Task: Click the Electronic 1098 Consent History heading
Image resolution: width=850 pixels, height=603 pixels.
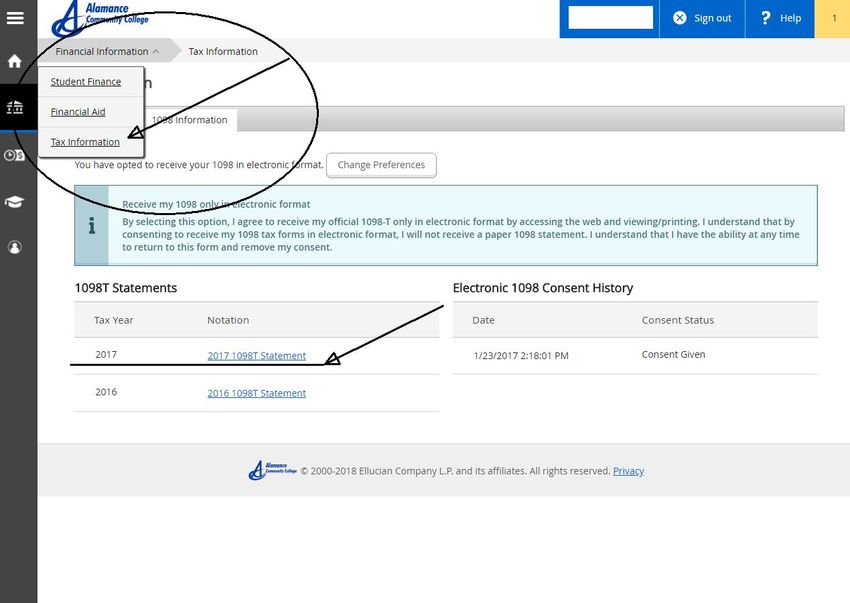Action: coord(543,288)
